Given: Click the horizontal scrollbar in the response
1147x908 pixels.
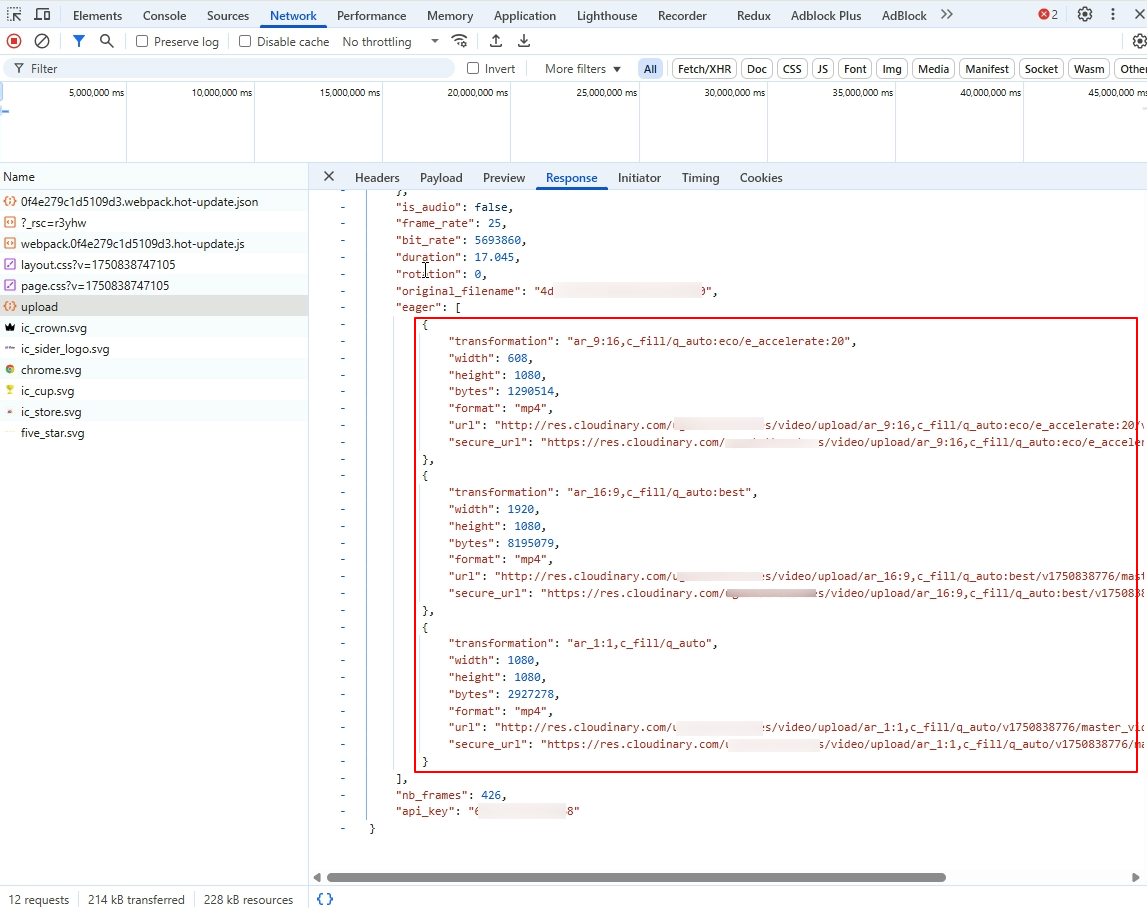Looking at the screenshot, I should point(635,877).
